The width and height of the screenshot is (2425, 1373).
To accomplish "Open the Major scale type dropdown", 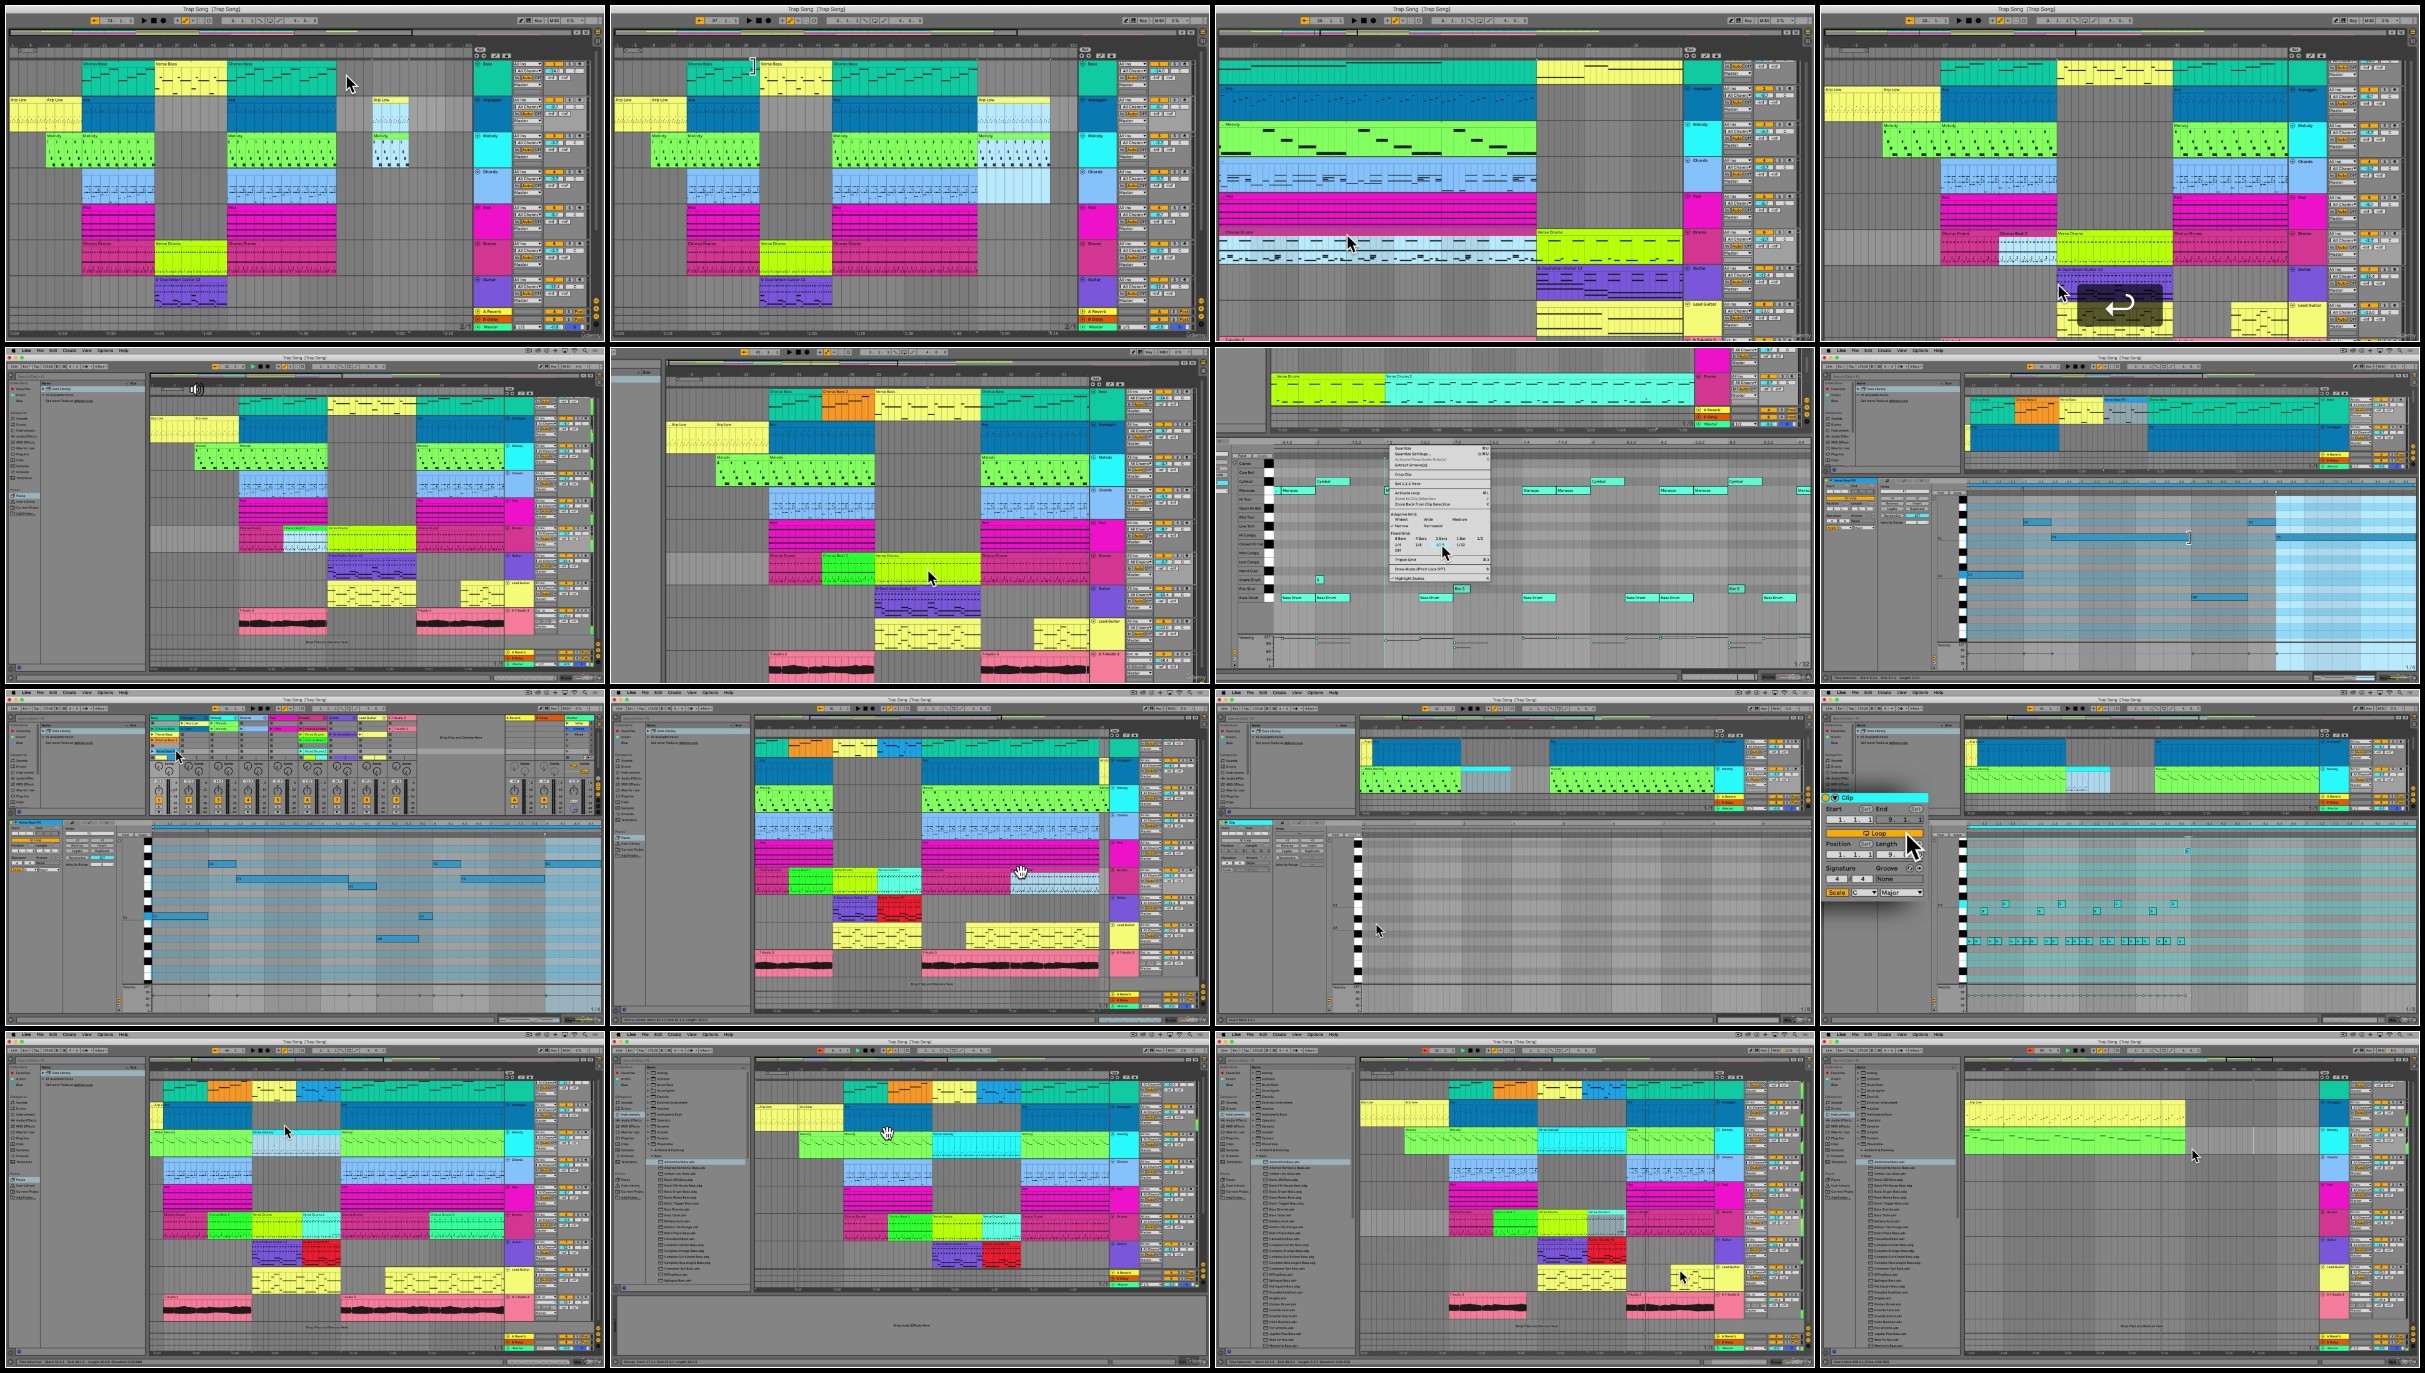I will point(1901,892).
